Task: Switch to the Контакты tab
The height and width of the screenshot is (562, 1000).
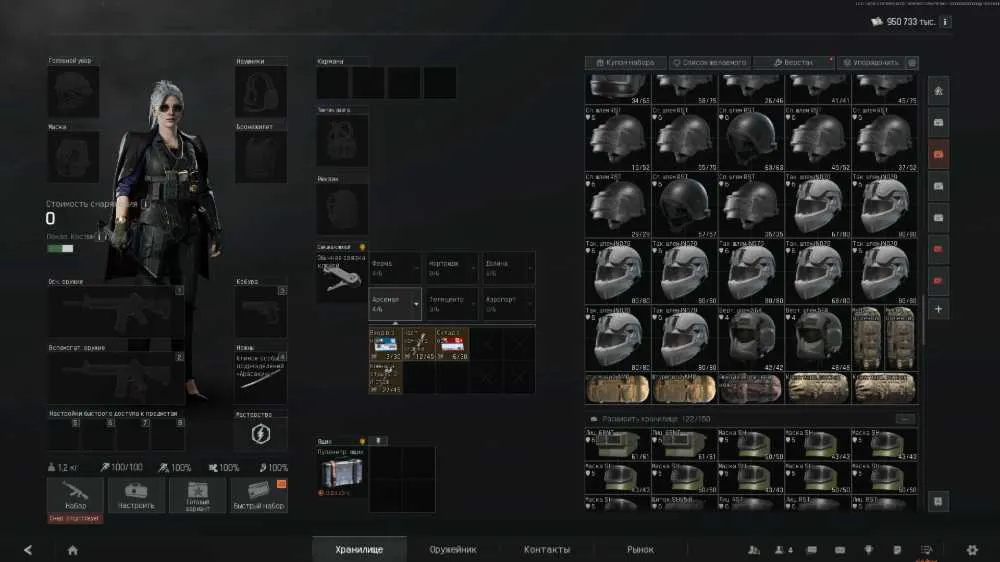Action: pos(547,549)
